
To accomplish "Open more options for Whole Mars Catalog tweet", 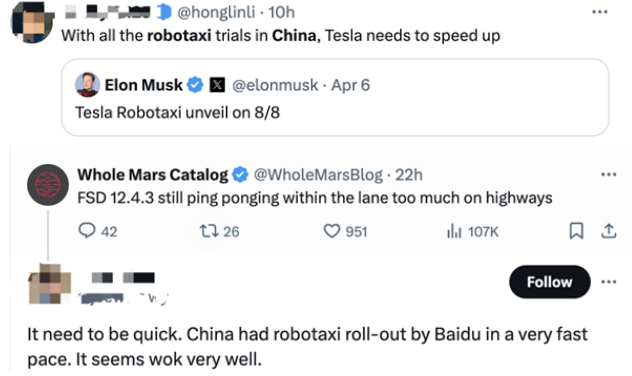I will coord(609,174).
